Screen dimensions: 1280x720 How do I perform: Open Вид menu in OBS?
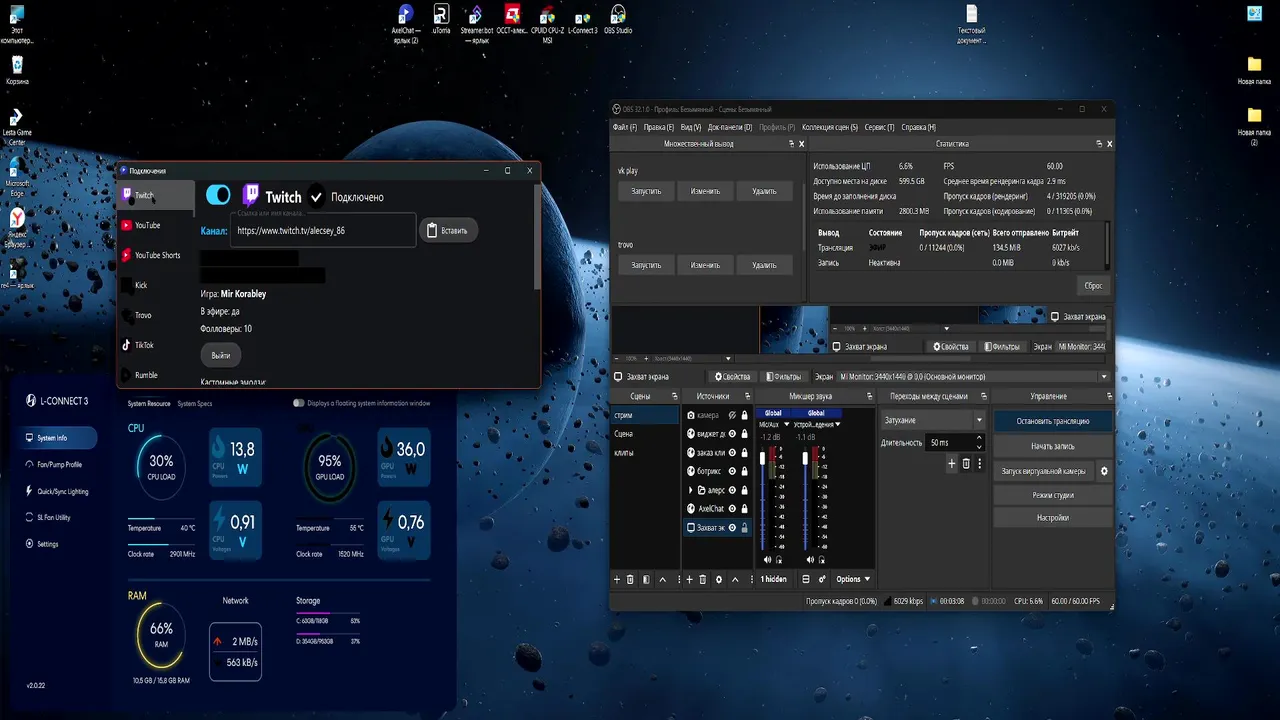coord(691,127)
